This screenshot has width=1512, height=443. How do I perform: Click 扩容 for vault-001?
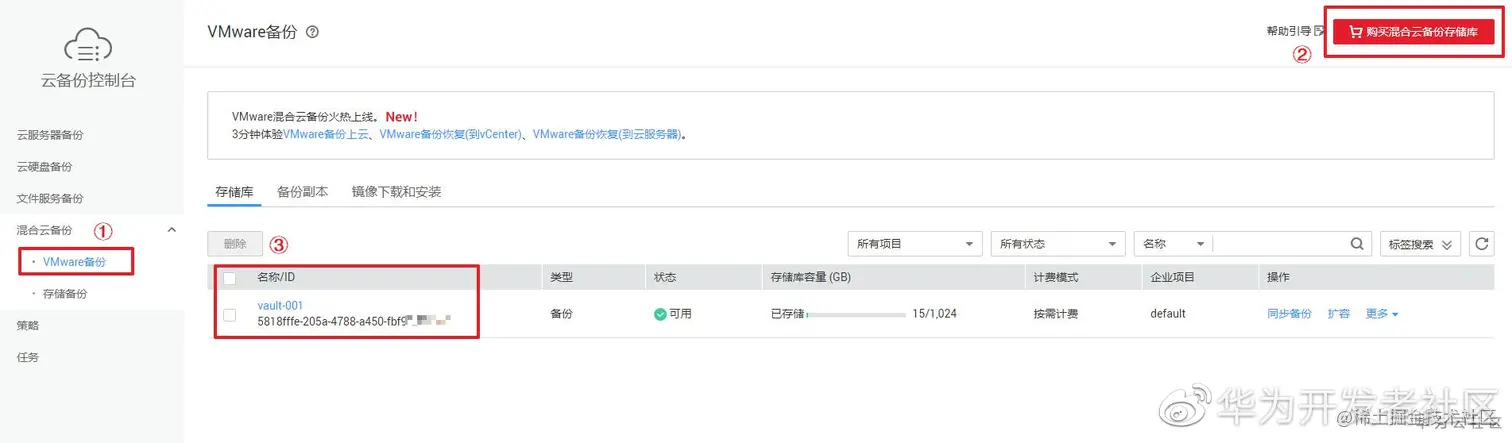(1339, 314)
